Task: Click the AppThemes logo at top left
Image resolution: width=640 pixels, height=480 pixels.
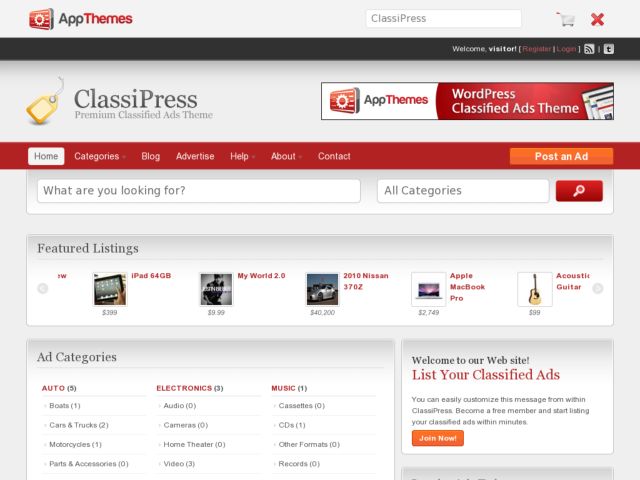Action: click(81, 19)
